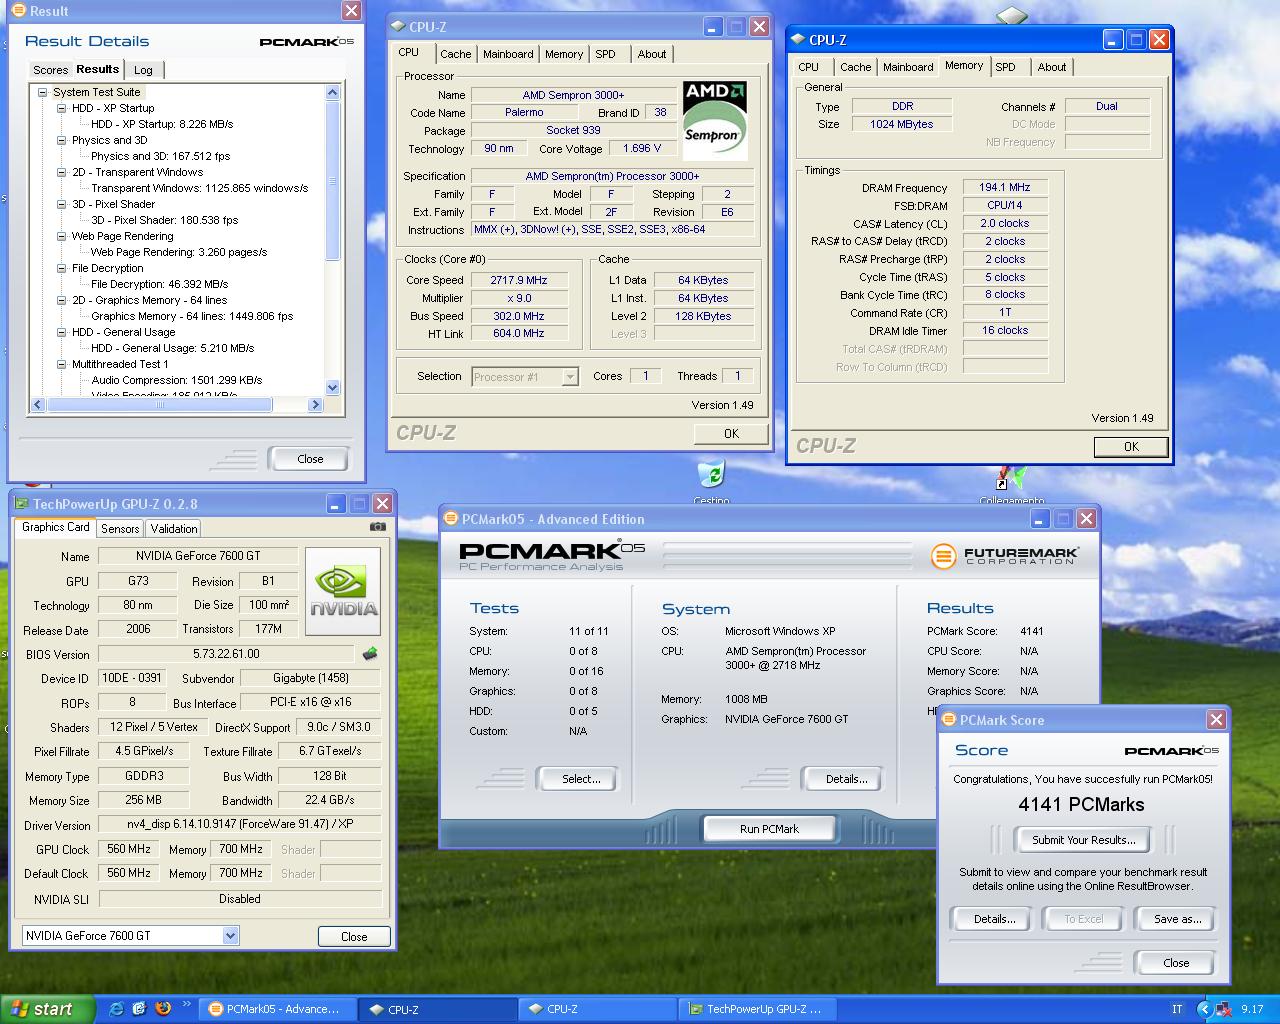Click the IT language indicator in taskbar
Screen dimensions: 1280x1024
tap(1177, 1010)
